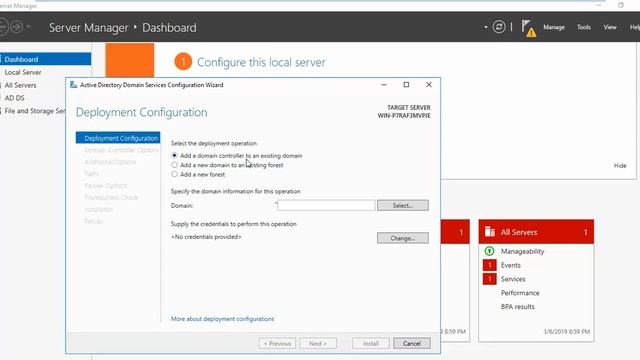
Task: Click Events in All Servers tile
Action: click(x=511, y=265)
